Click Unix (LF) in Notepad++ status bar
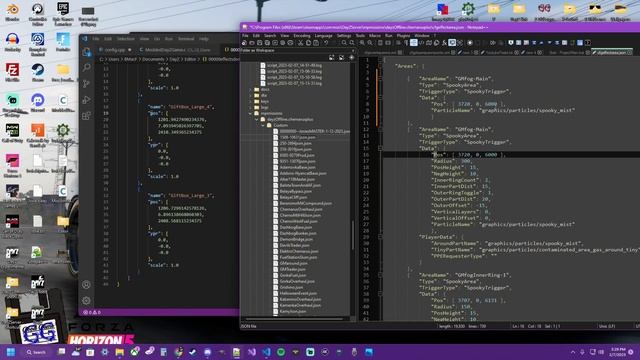Viewport: 640px width, 360px height. 607,326
